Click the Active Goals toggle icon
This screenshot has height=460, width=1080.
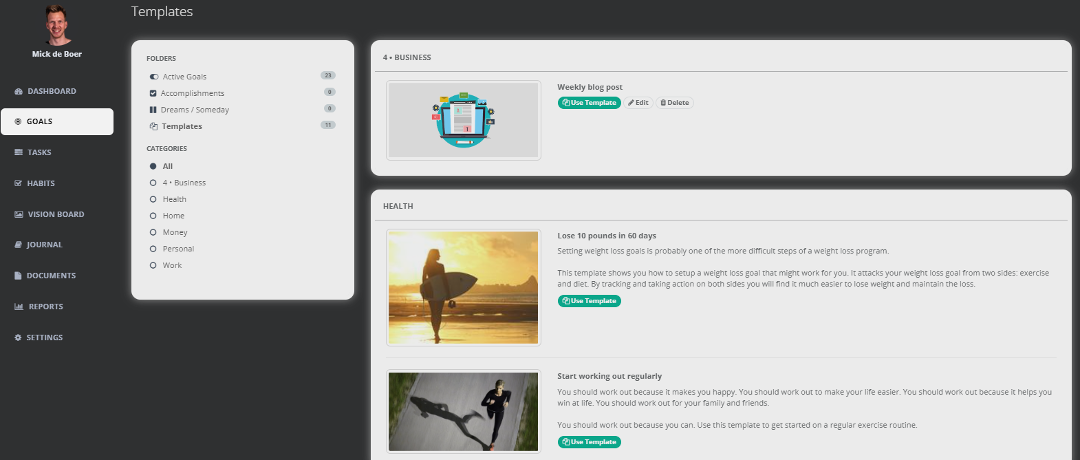pyautogui.click(x=154, y=77)
